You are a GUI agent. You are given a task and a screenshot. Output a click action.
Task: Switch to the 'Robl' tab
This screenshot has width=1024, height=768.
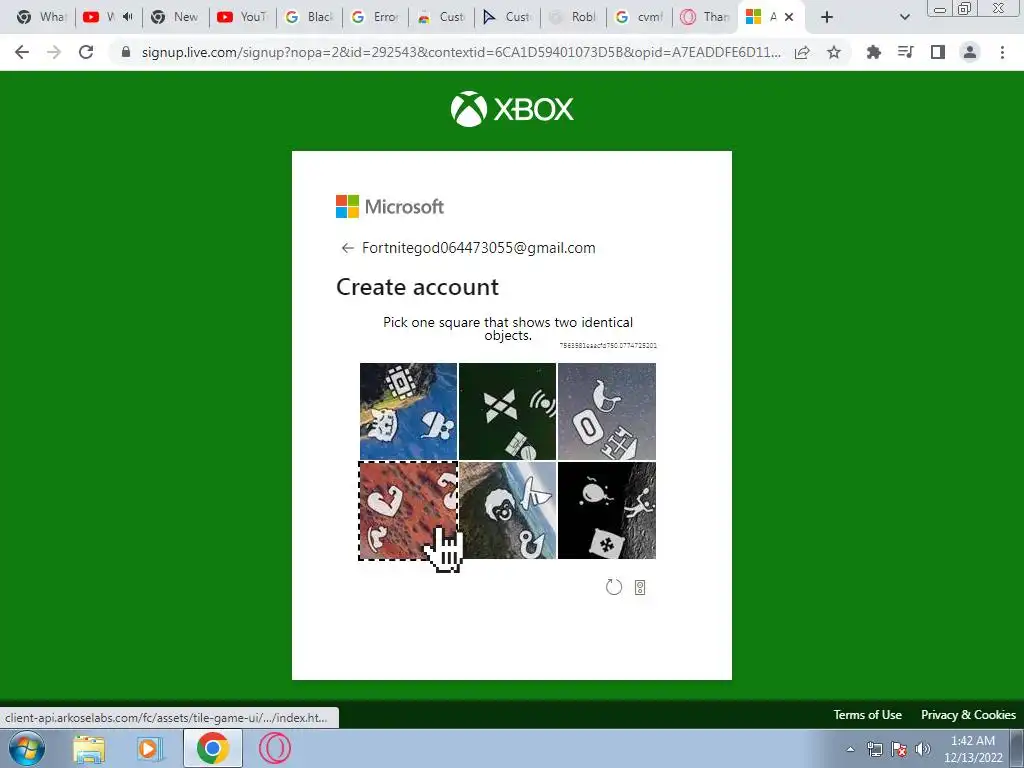click(574, 17)
